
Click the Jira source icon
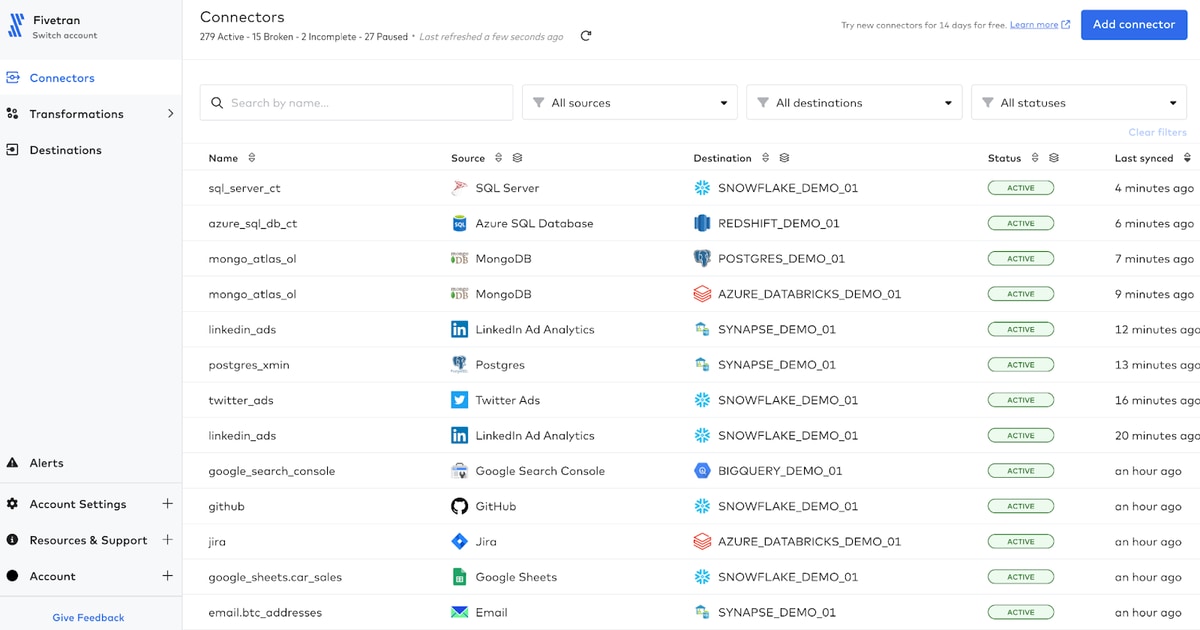pyautogui.click(x=459, y=541)
